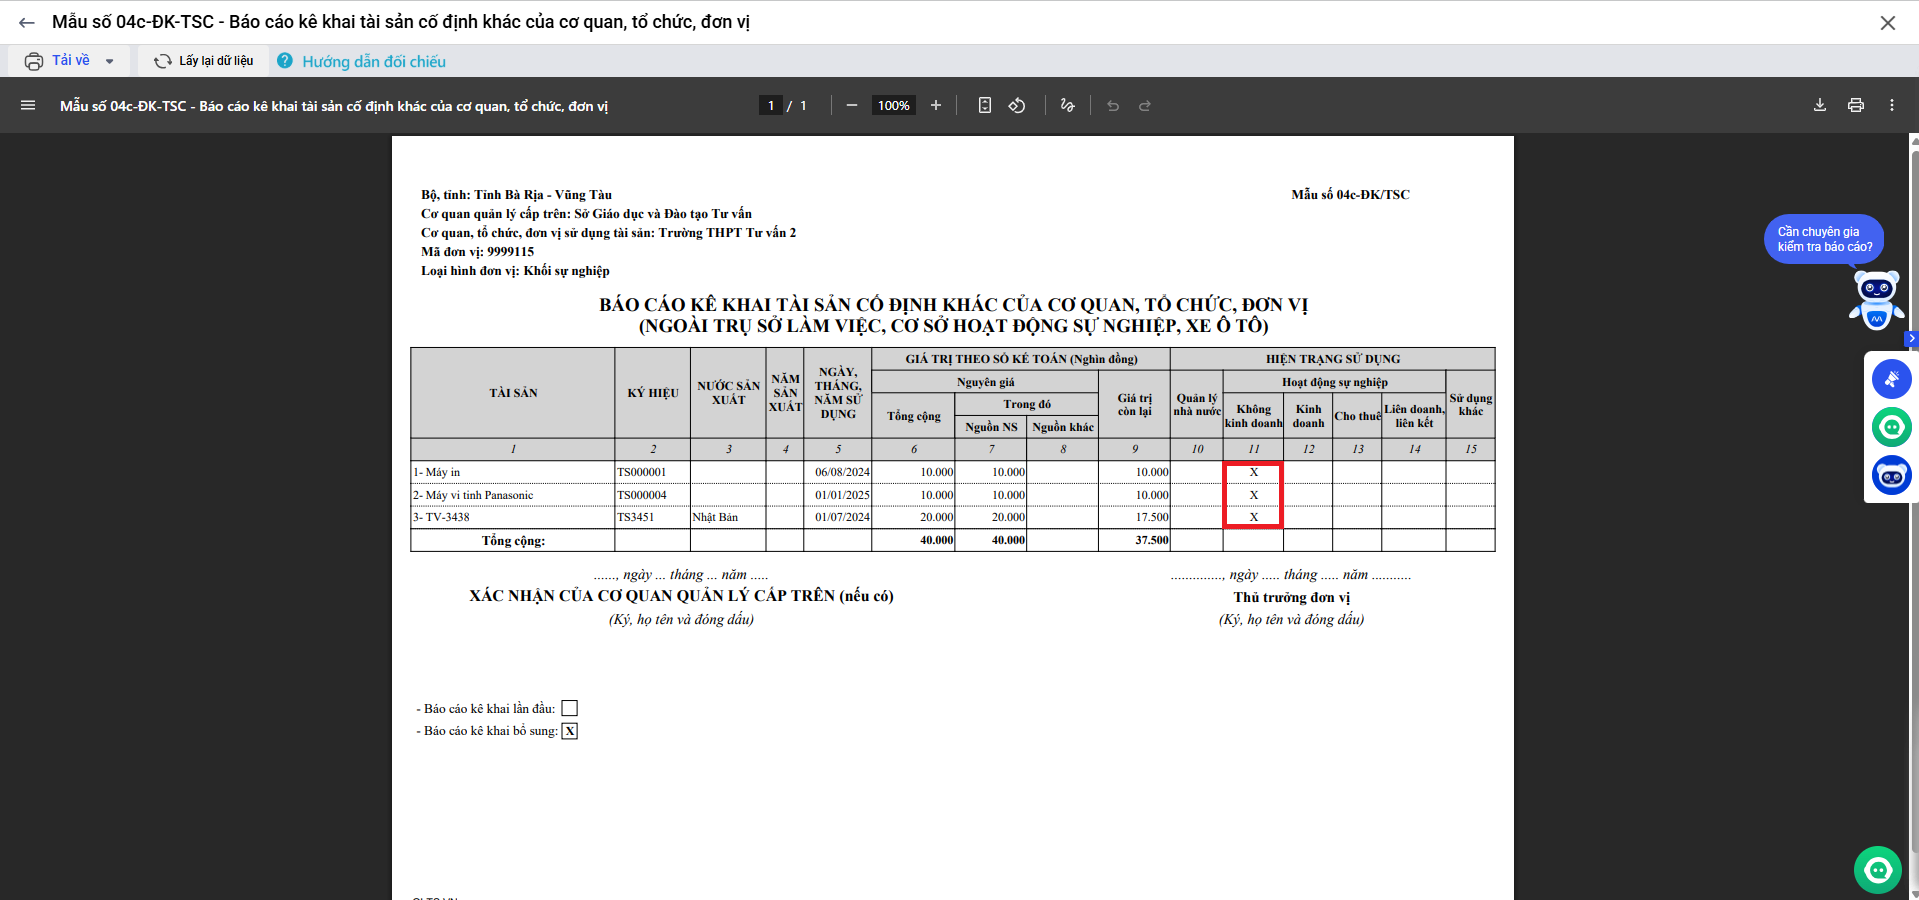Click 'Lấy lại dữ liệu' button
The height and width of the screenshot is (900, 1919).
coord(204,61)
